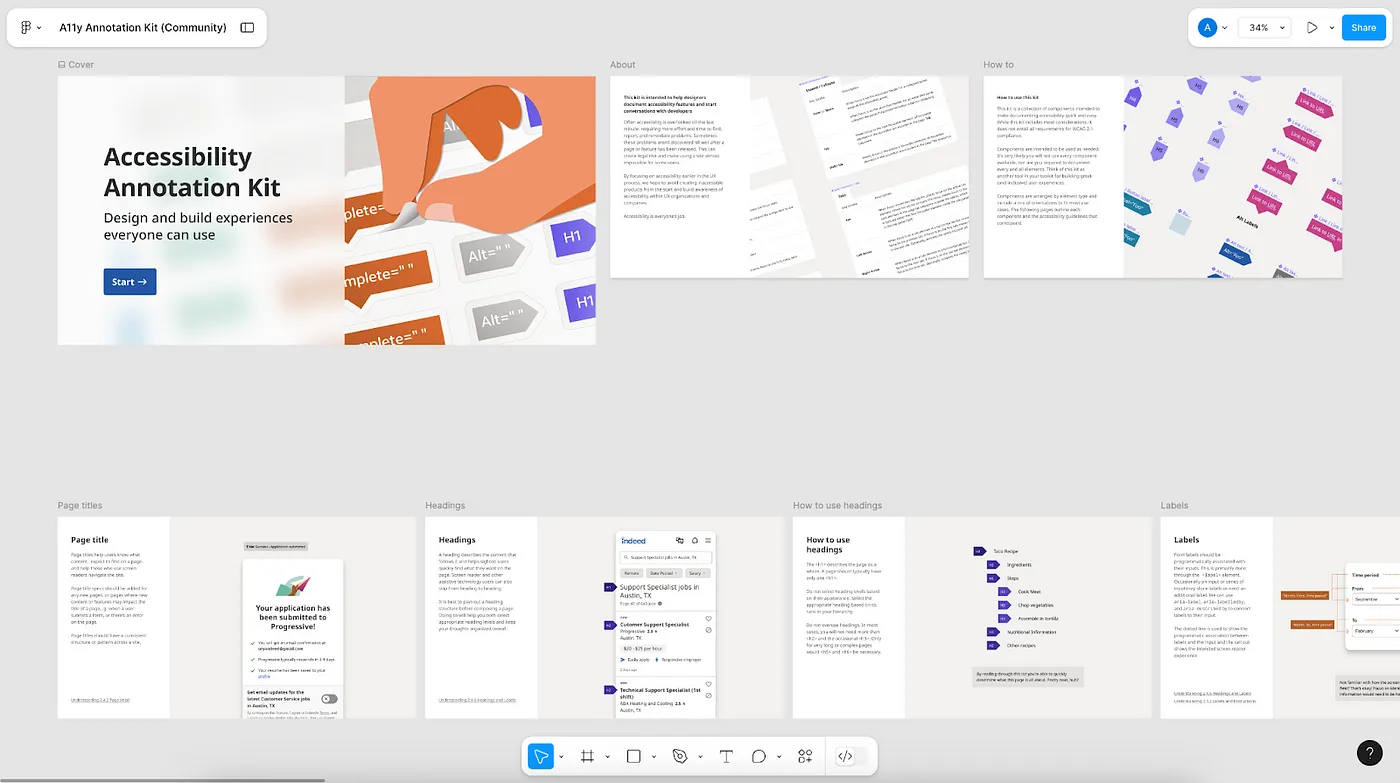Select the Pen tool
Screen dimensions: 1400x783
click(x=680, y=757)
